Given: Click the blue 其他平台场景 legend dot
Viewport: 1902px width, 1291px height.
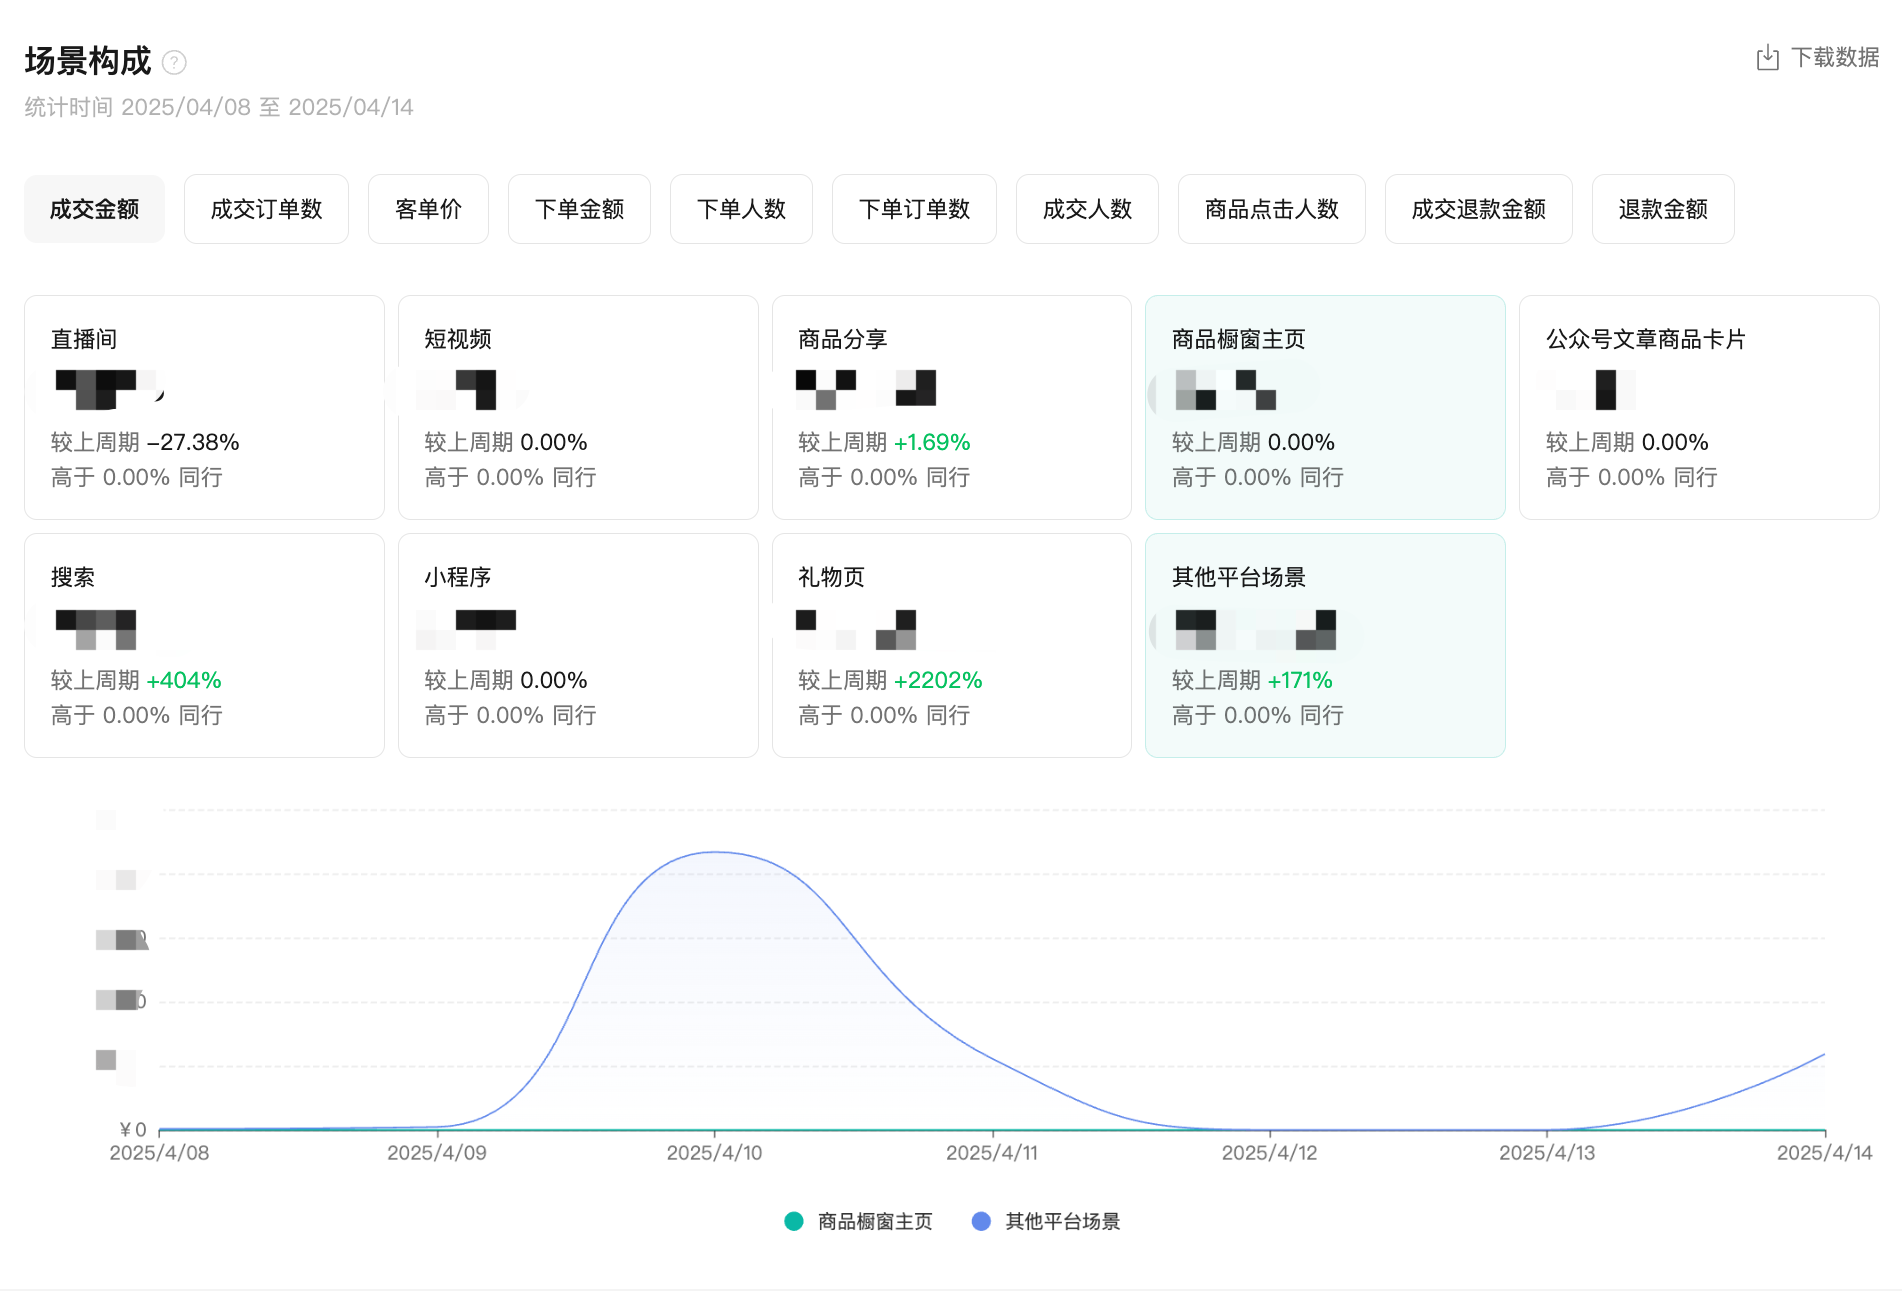Looking at the screenshot, I should (981, 1221).
